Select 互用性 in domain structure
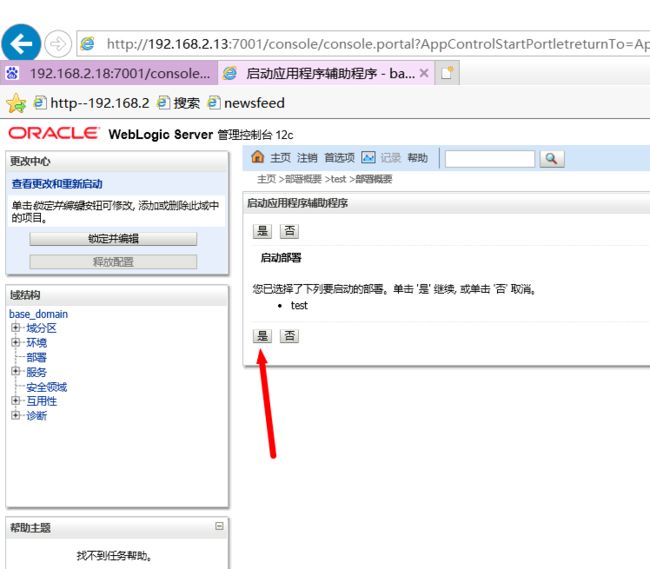The image size is (650, 569). coord(41,401)
